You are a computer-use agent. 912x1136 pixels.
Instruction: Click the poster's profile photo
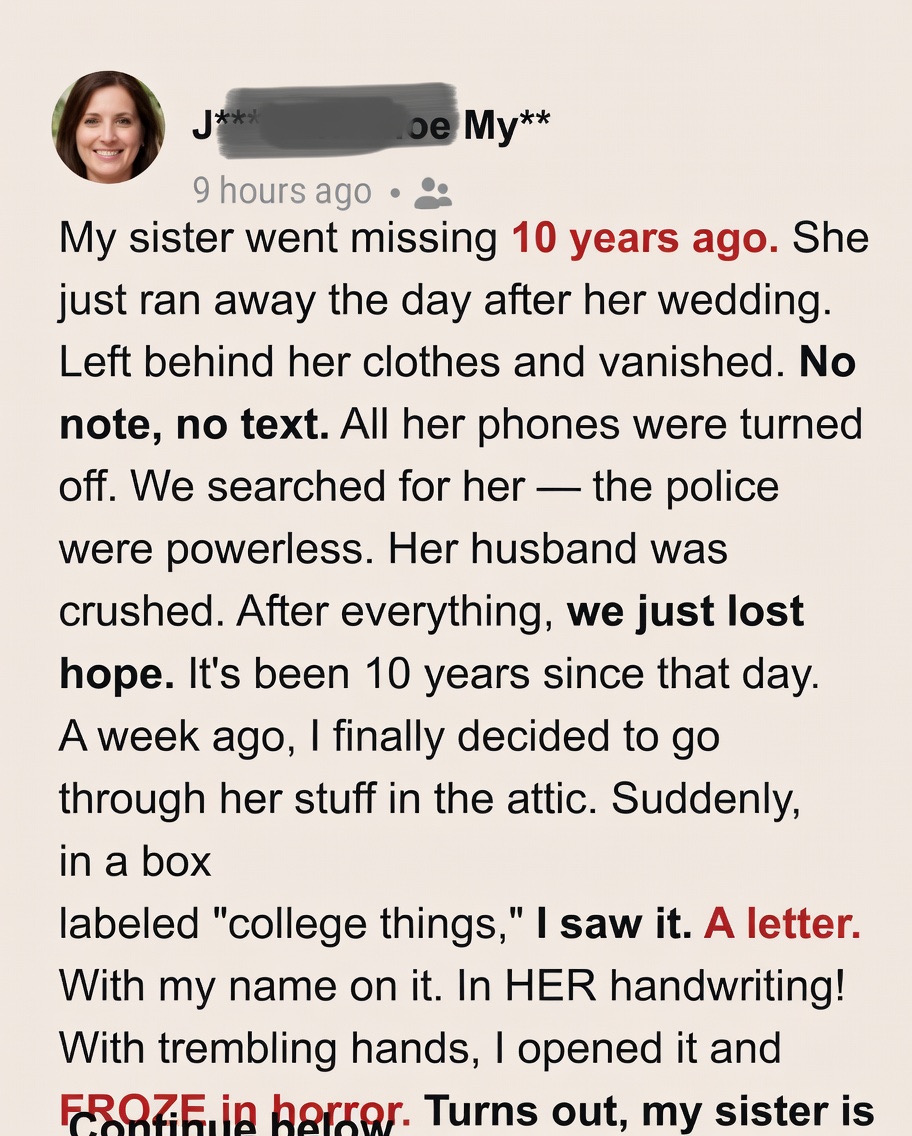[109, 127]
